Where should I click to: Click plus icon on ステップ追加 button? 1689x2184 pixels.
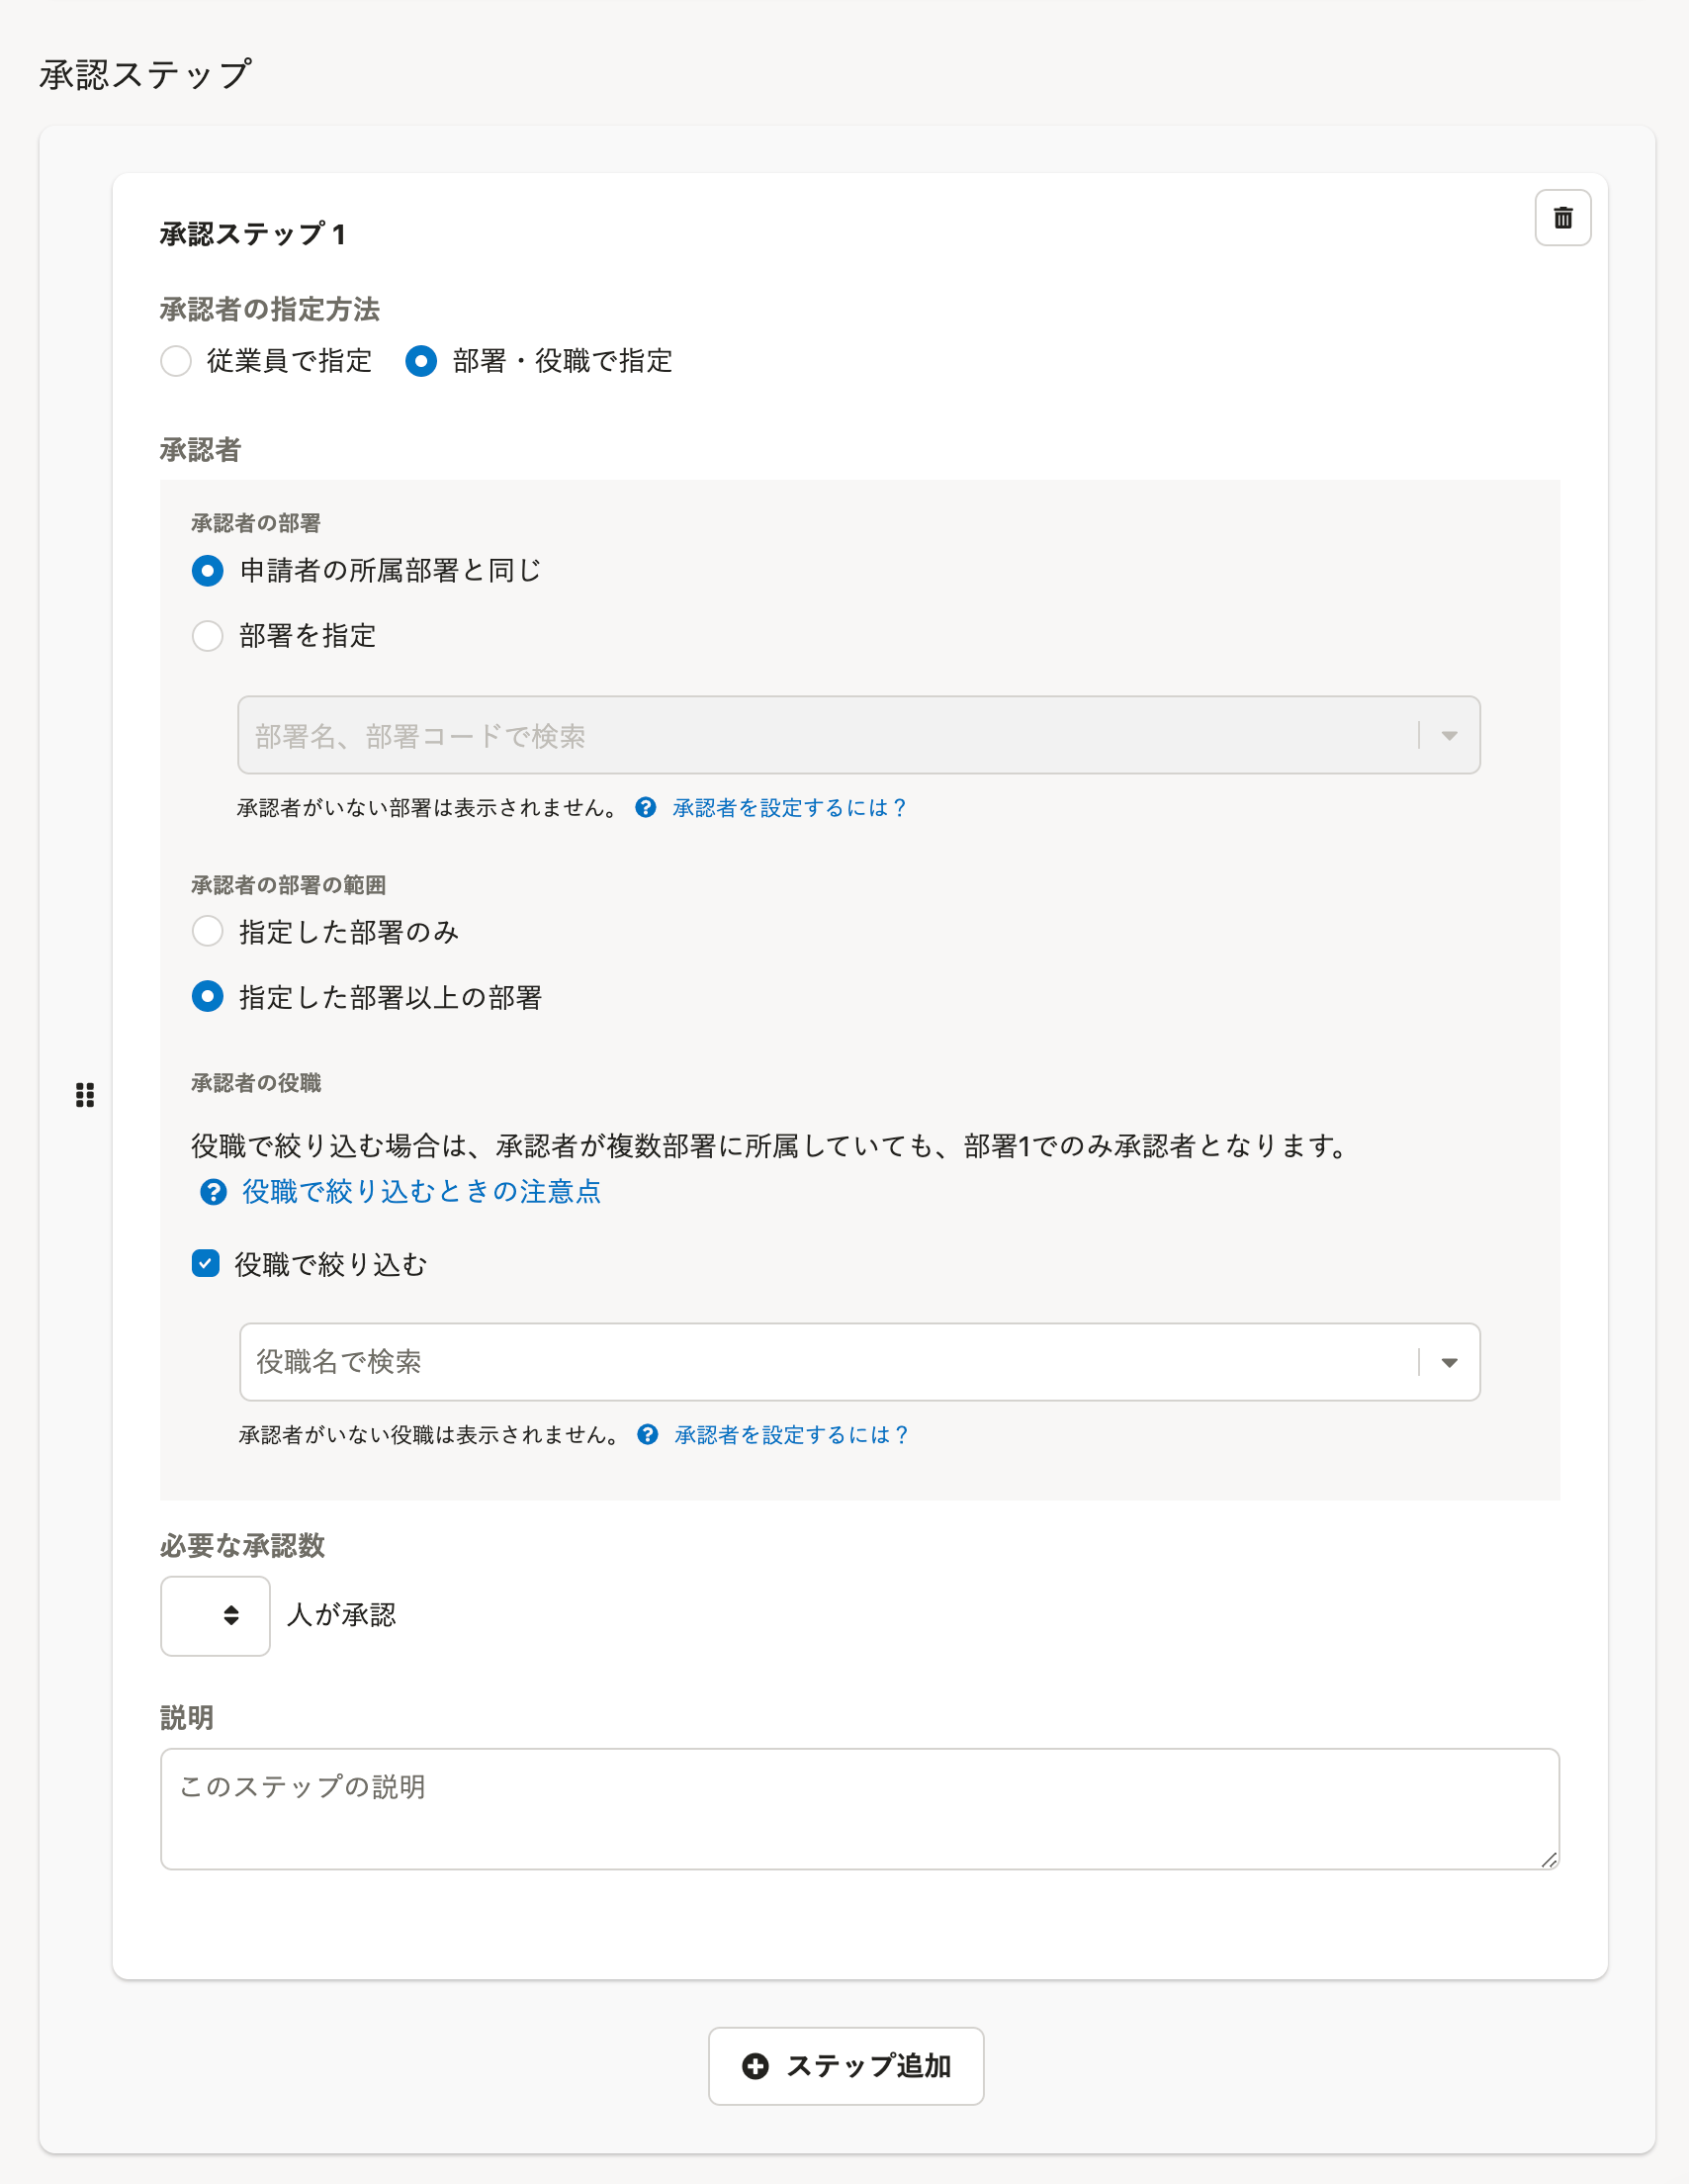(x=755, y=2066)
